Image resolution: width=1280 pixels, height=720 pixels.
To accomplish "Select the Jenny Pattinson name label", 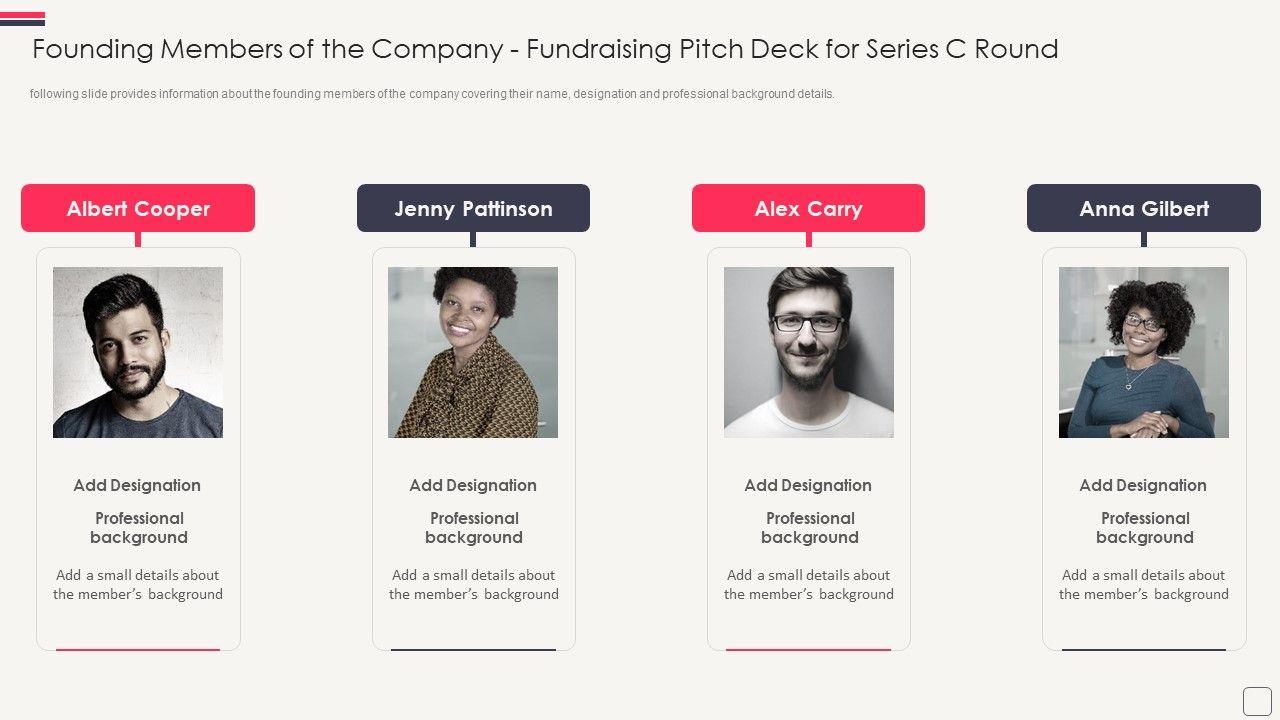I will [x=473, y=208].
